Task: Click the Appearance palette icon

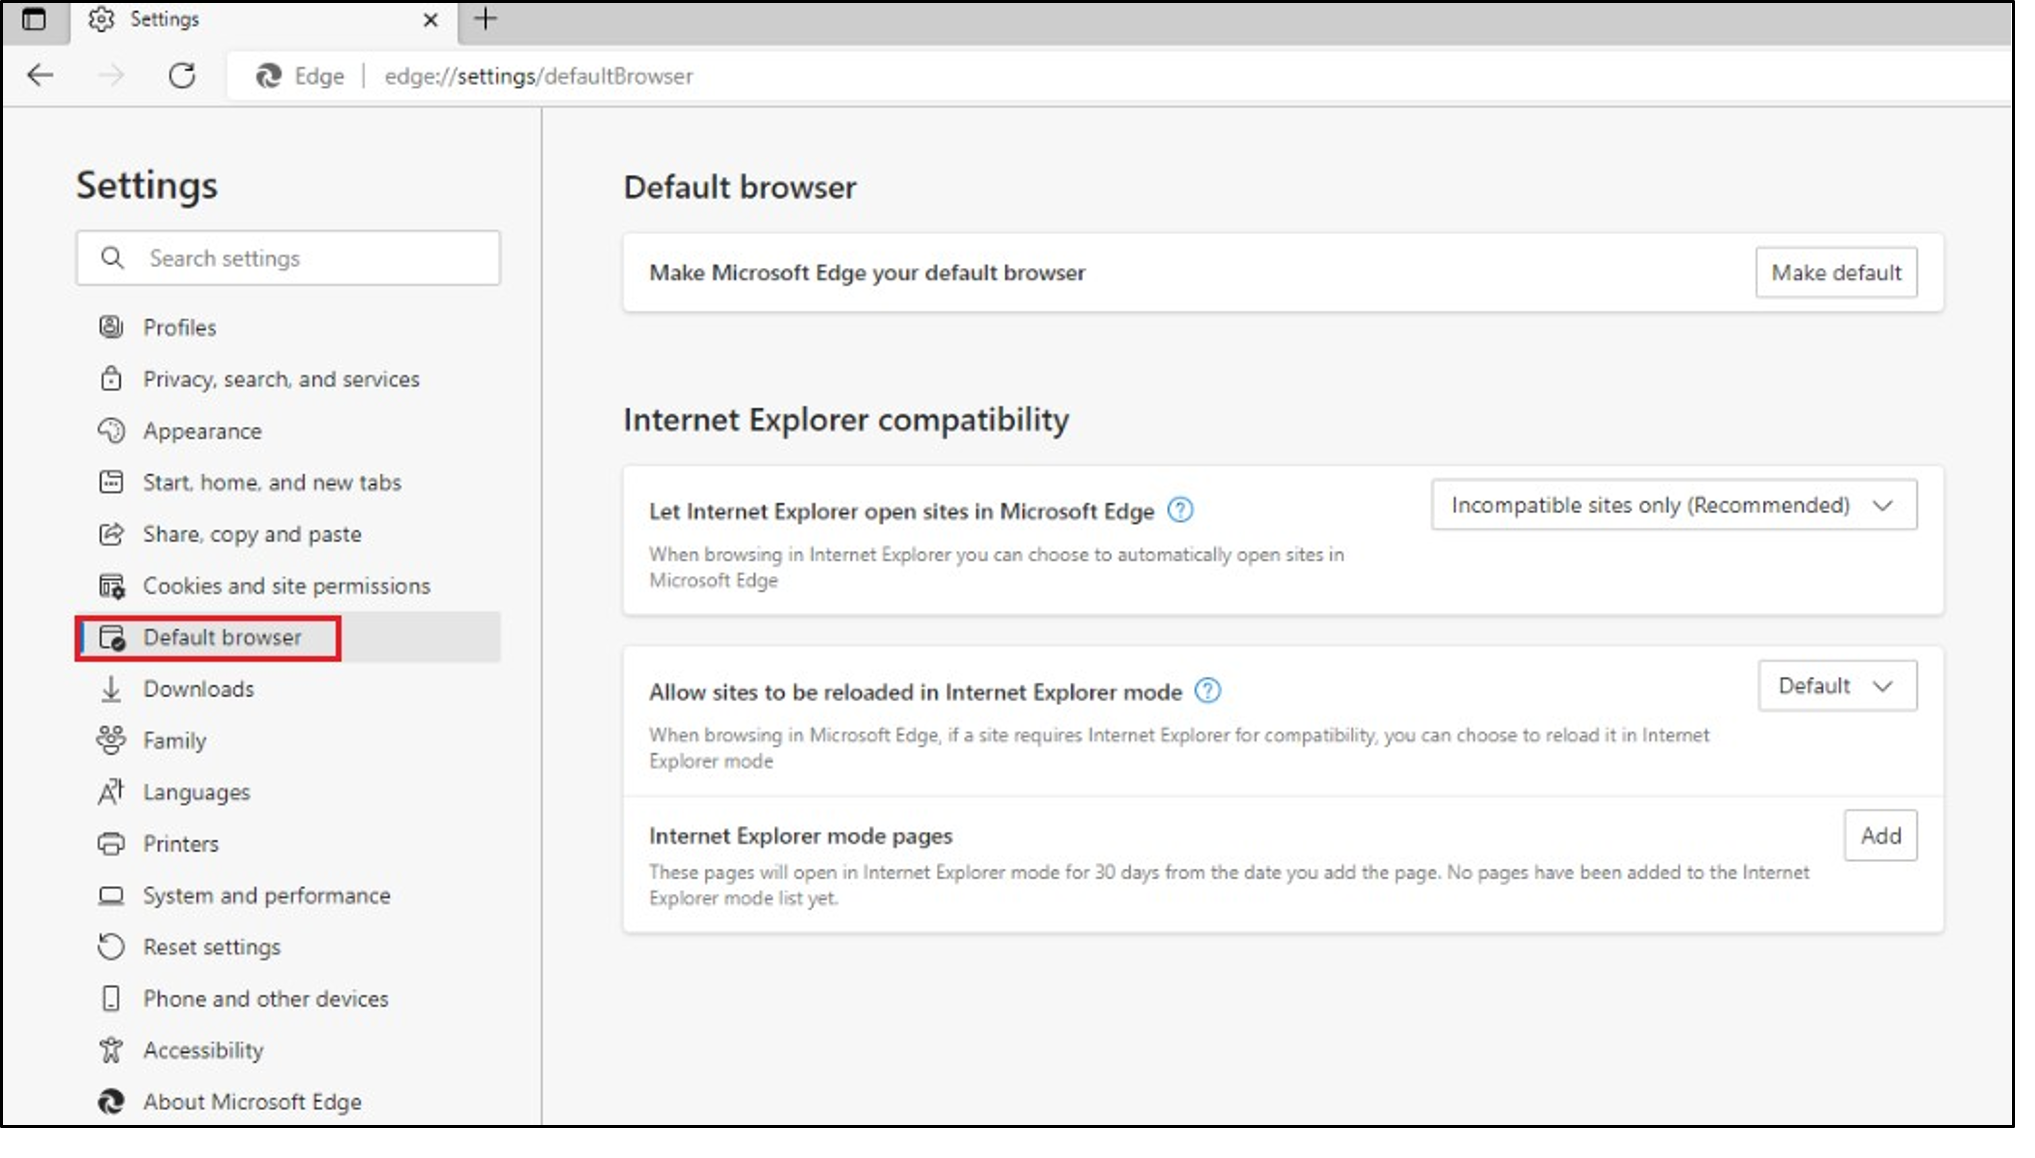Action: click(x=111, y=431)
